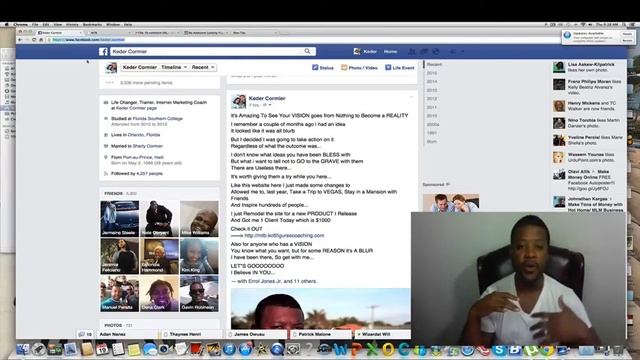
Task: Open Jermaine Steele friend thumbnail
Action: click(120, 218)
